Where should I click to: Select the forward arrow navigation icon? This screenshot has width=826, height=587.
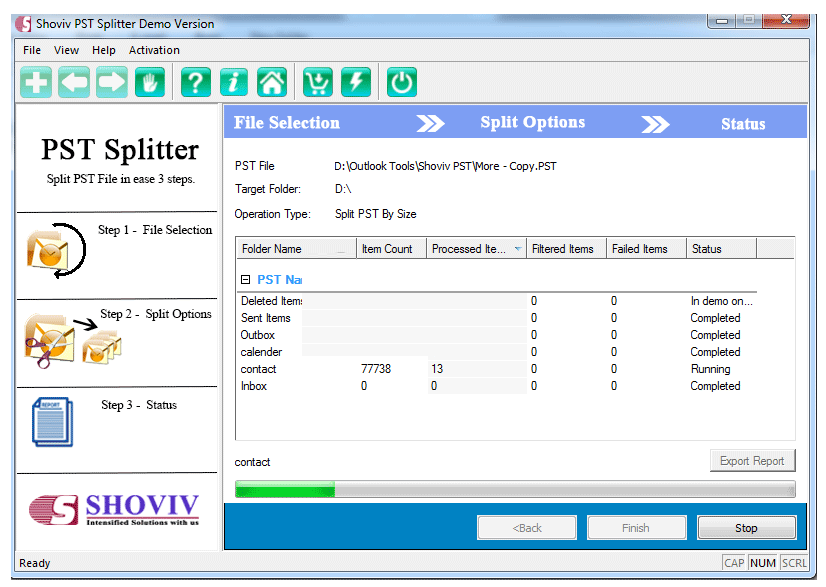pos(112,82)
